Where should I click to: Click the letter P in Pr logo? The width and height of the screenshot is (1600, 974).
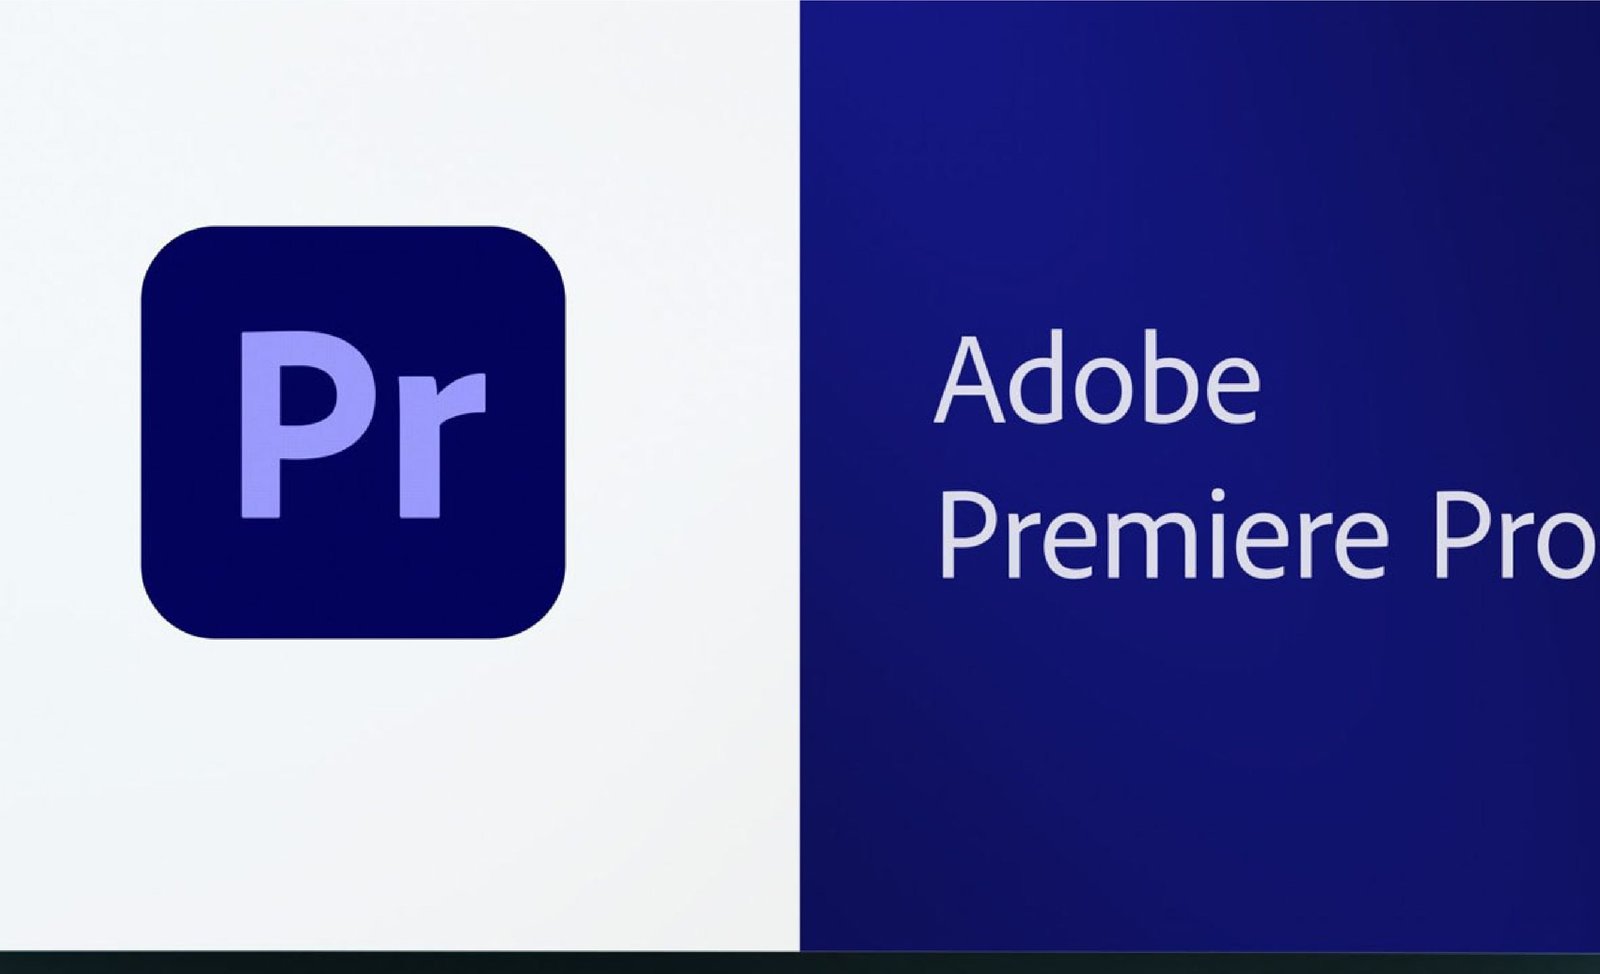tap(300, 425)
